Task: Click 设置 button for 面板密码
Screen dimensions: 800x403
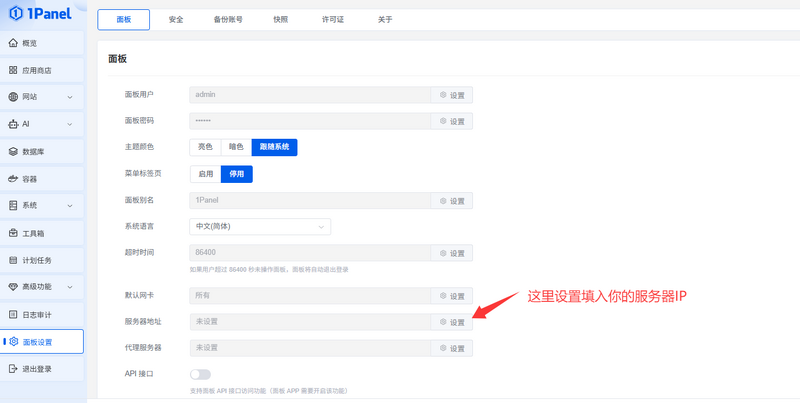Action: (452, 121)
